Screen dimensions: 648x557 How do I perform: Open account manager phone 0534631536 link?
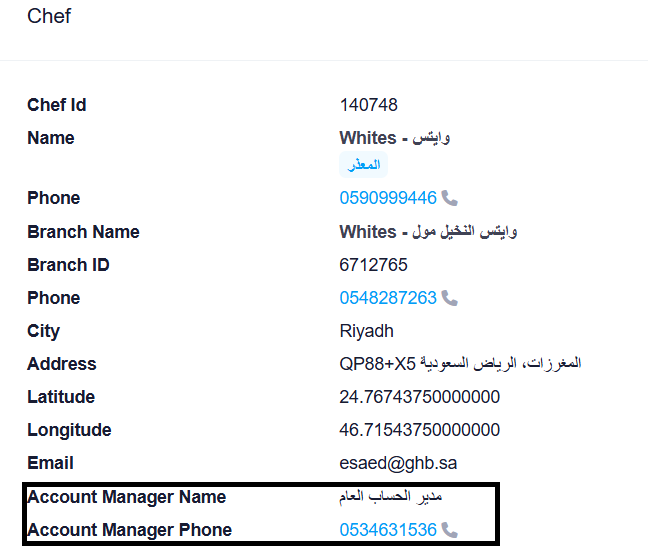388,530
